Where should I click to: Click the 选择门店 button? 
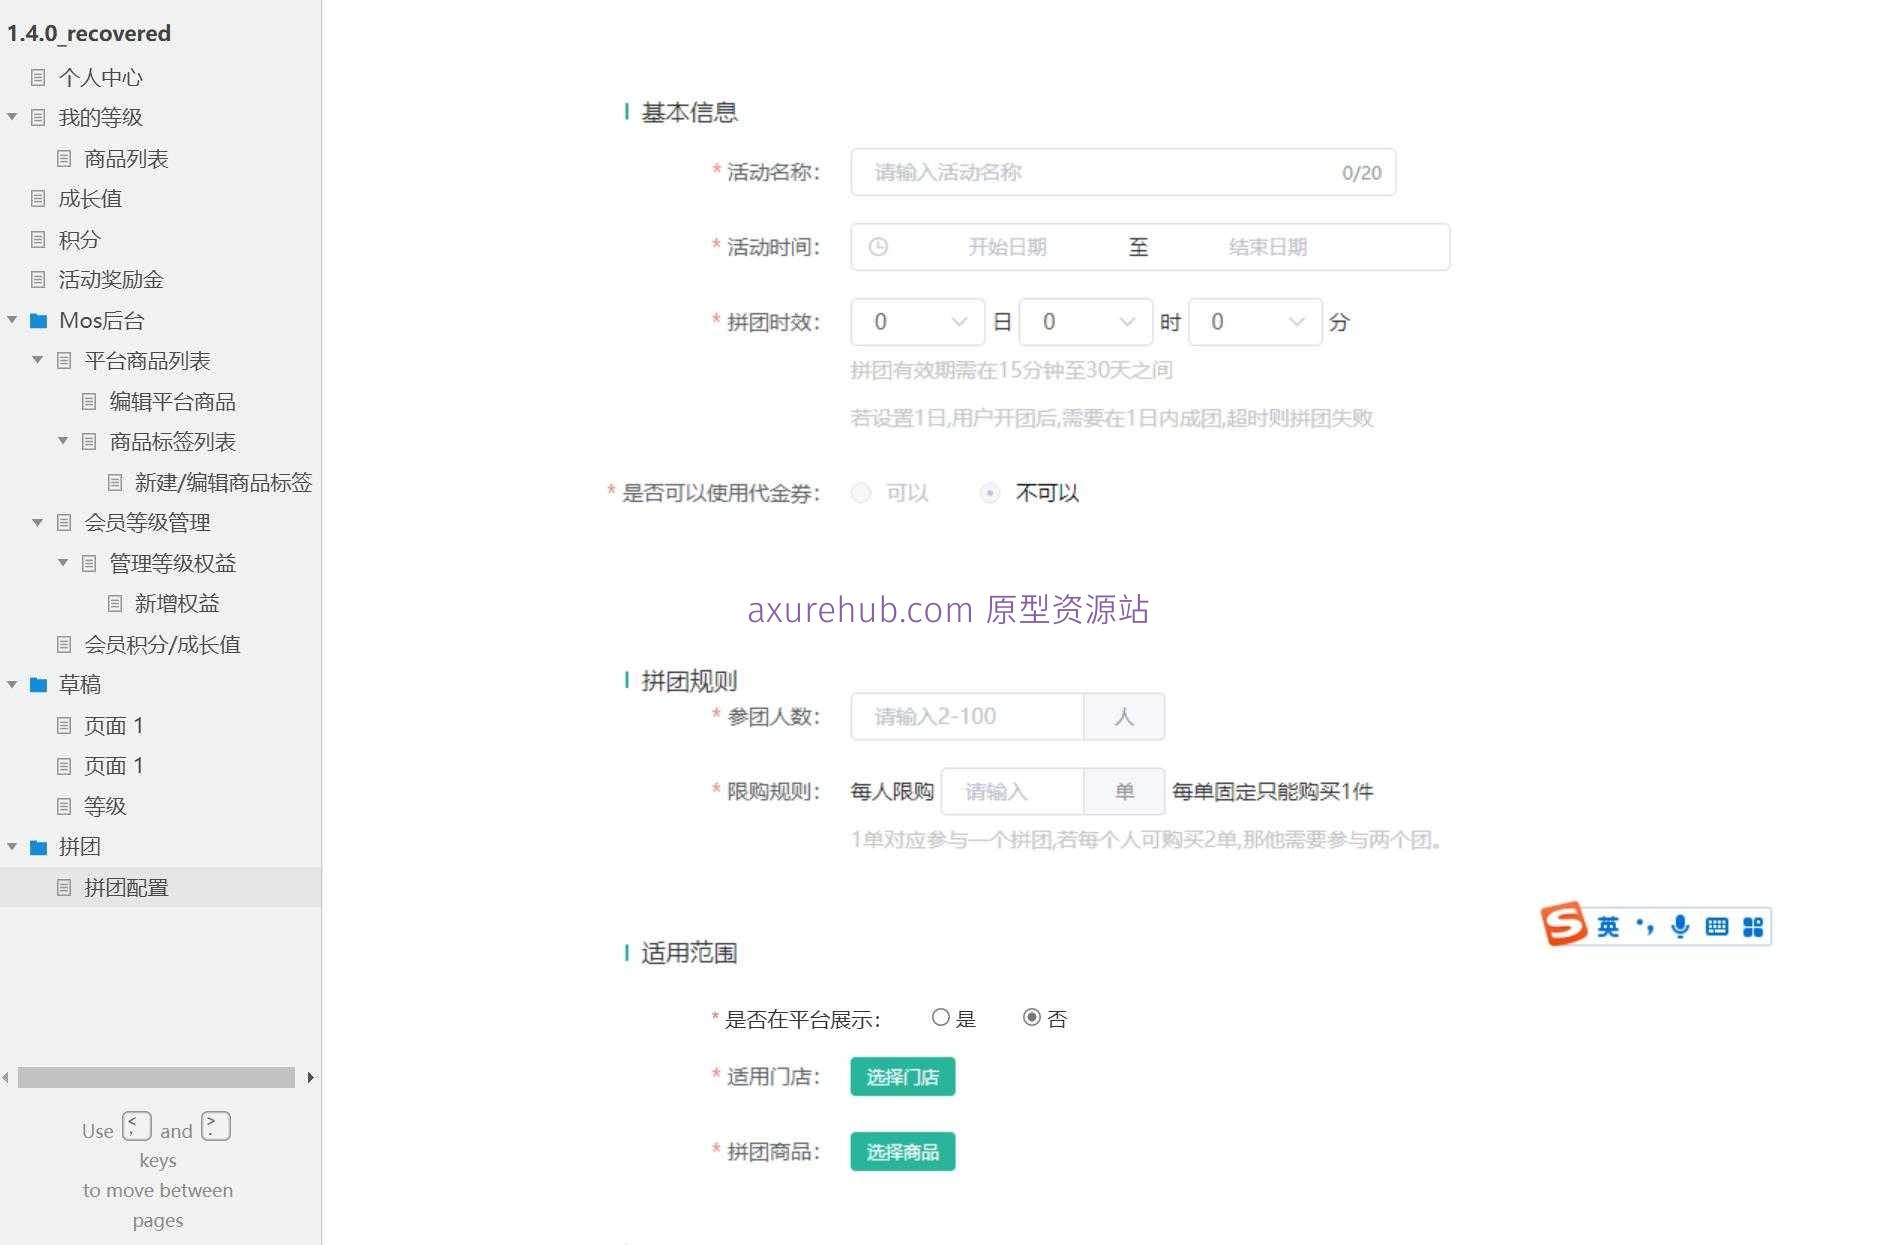(901, 1077)
